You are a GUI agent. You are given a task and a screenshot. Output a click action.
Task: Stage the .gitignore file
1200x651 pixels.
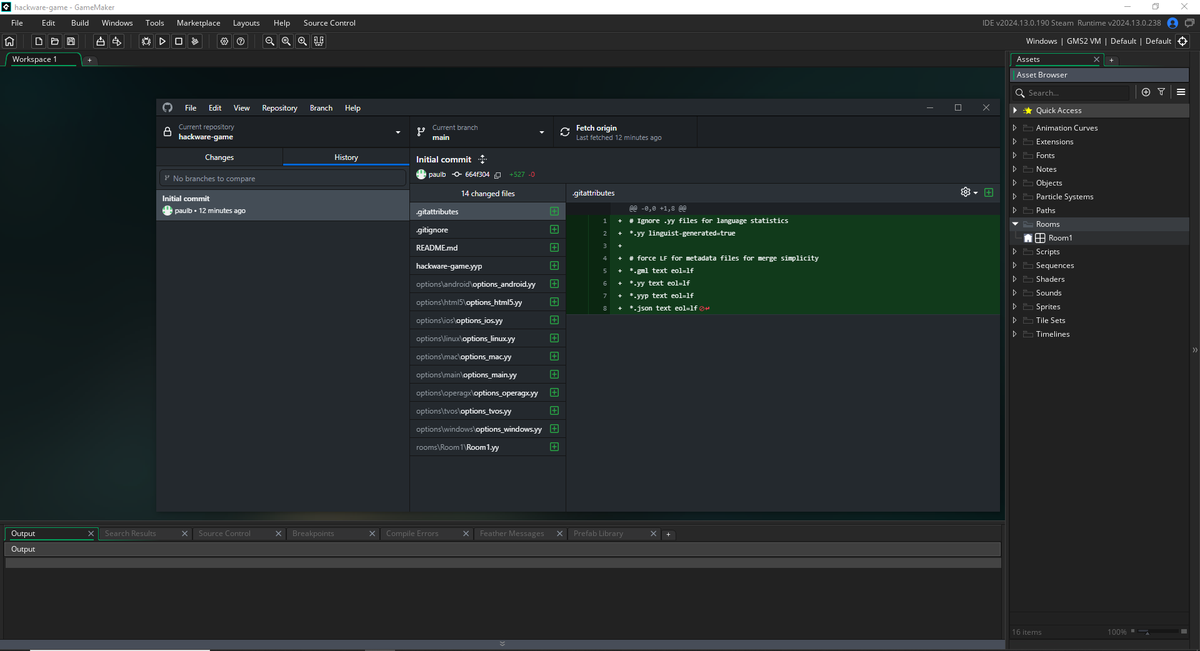(x=554, y=229)
